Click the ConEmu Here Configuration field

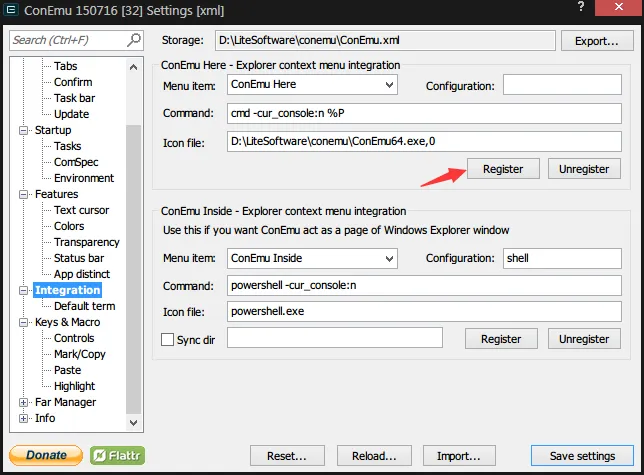coord(562,85)
